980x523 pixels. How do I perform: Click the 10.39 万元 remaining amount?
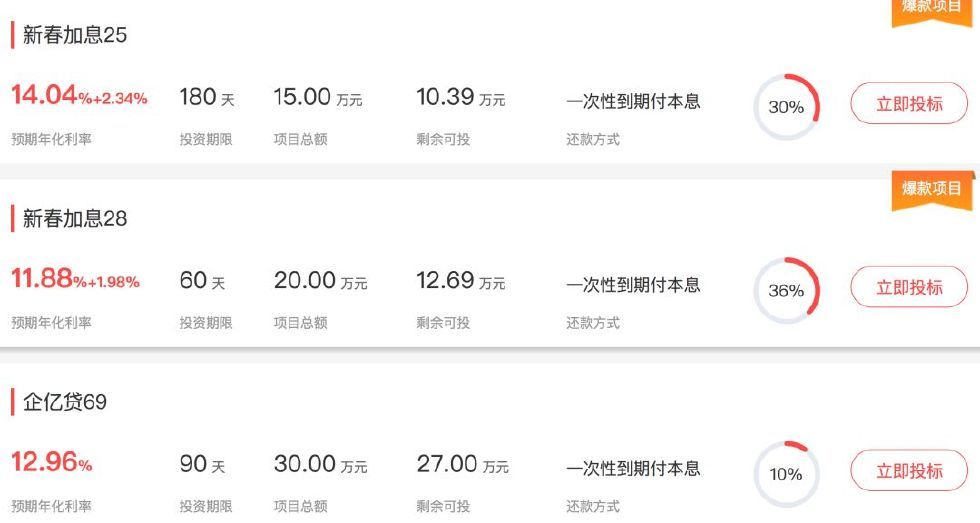click(460, 97)
